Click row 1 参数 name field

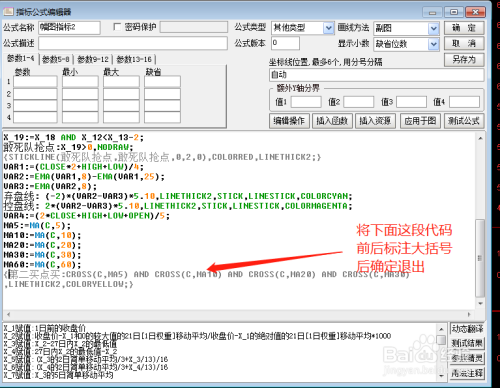pyautogui.click(x=35, y=82)
